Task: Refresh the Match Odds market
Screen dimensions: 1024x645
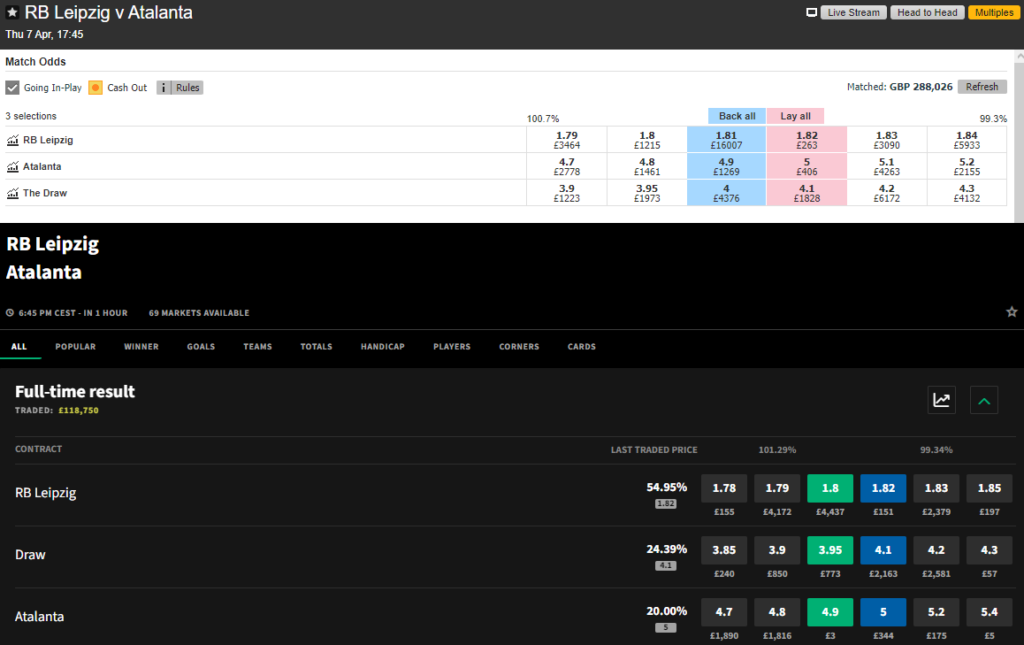Action: 982,87
